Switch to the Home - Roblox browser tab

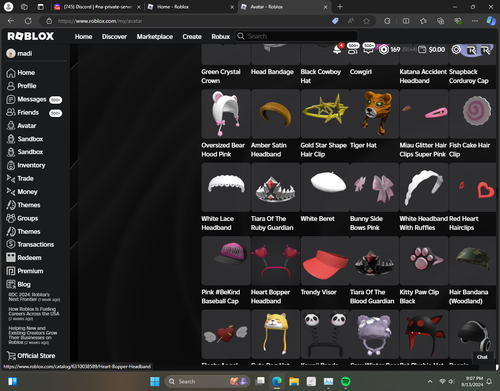click(x=191, y=7)
